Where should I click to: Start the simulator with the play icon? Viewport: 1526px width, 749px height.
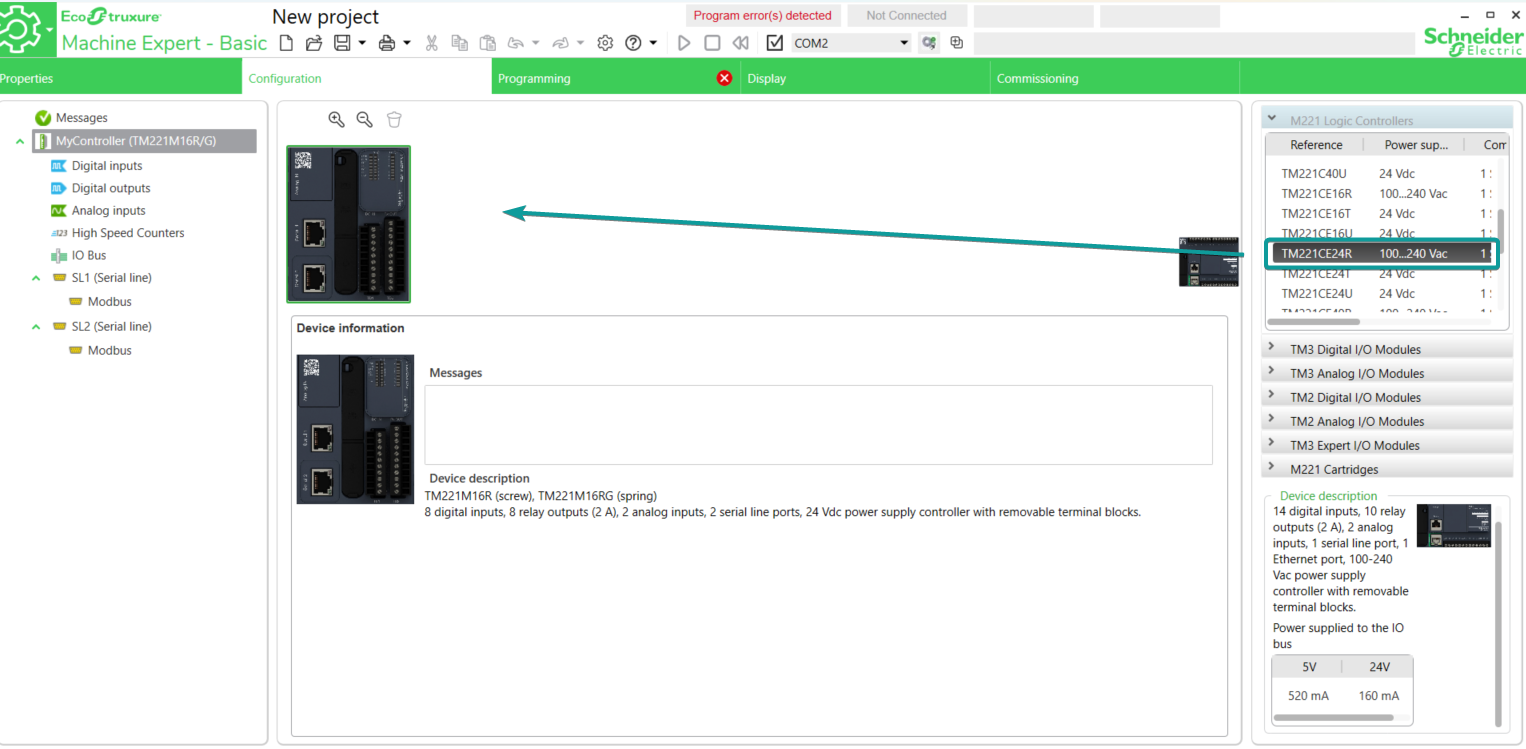[x=684, y=43]
